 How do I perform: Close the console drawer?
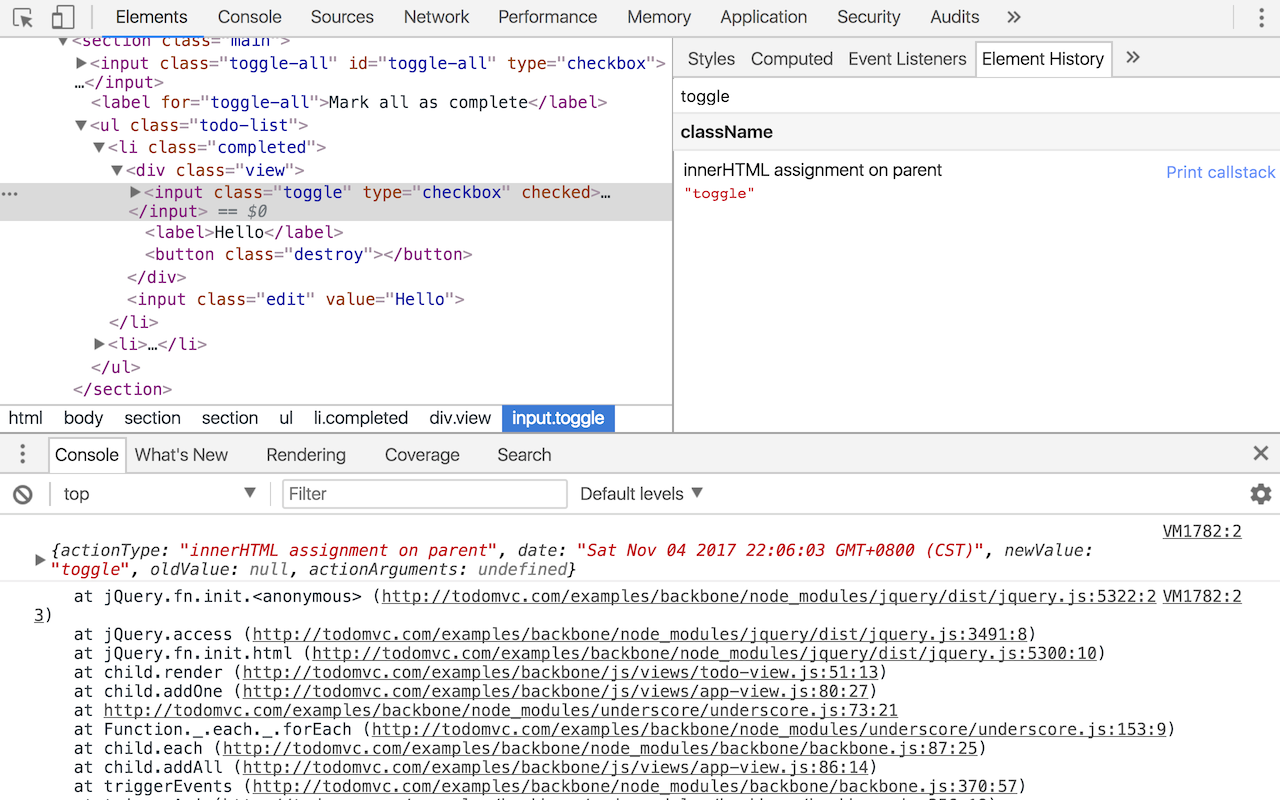point(1260,454)
